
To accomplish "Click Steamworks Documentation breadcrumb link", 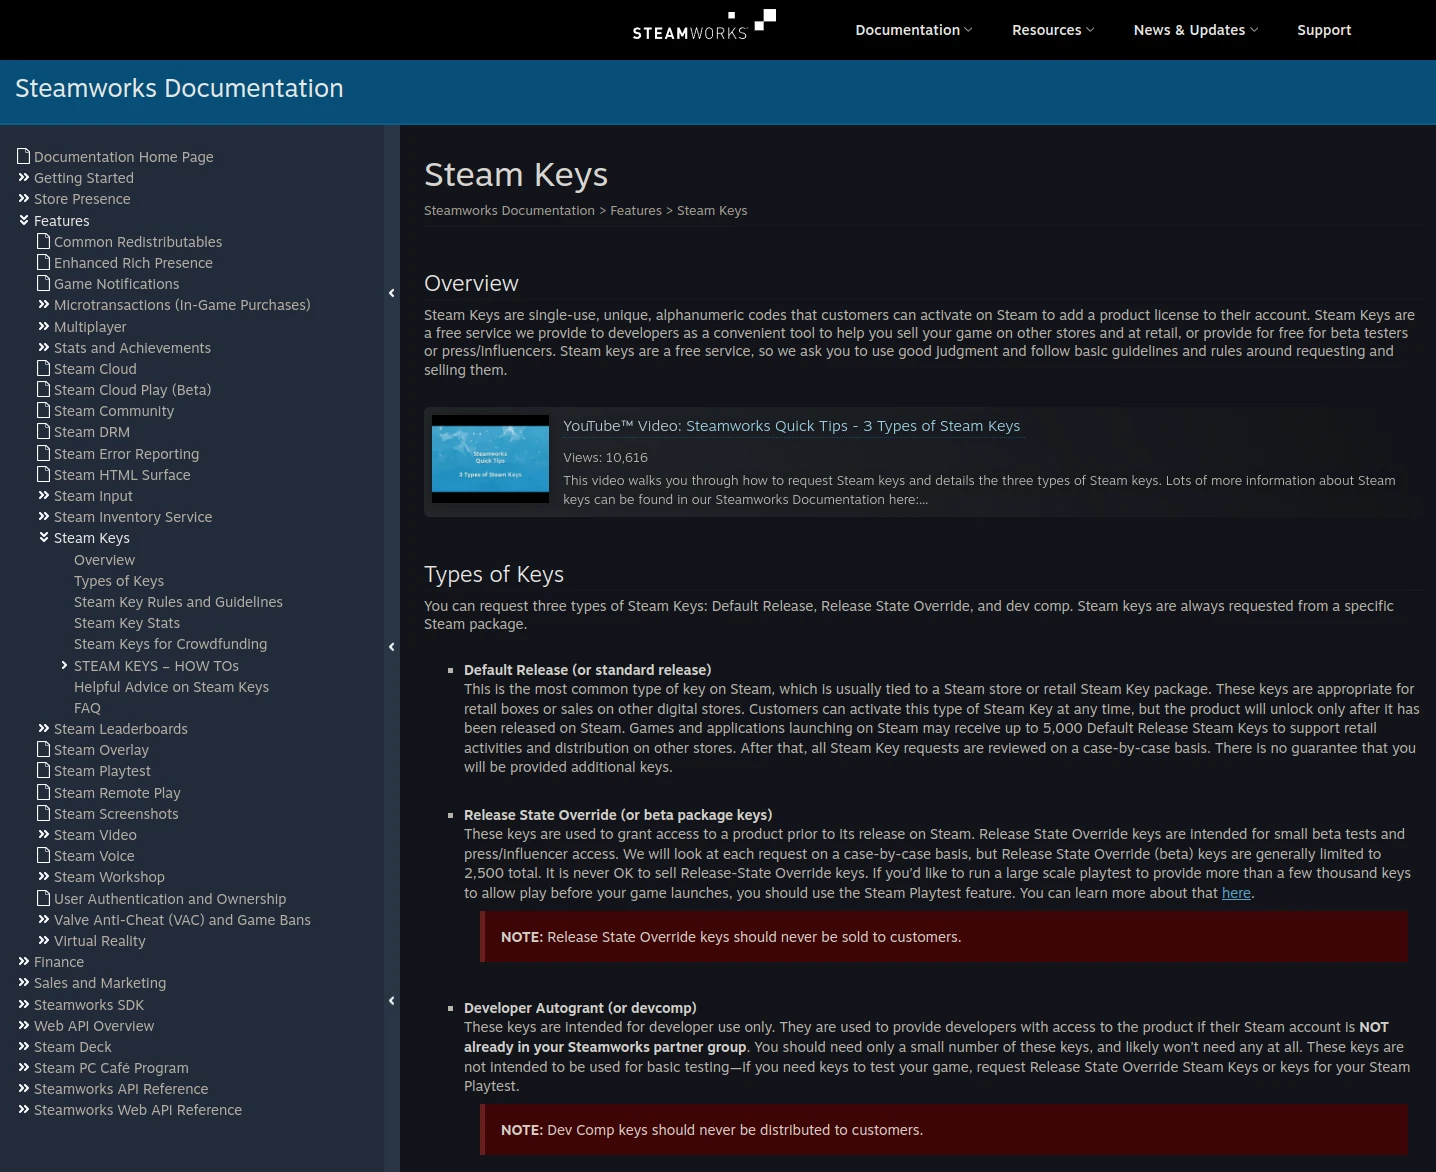I will coord(509,210).
